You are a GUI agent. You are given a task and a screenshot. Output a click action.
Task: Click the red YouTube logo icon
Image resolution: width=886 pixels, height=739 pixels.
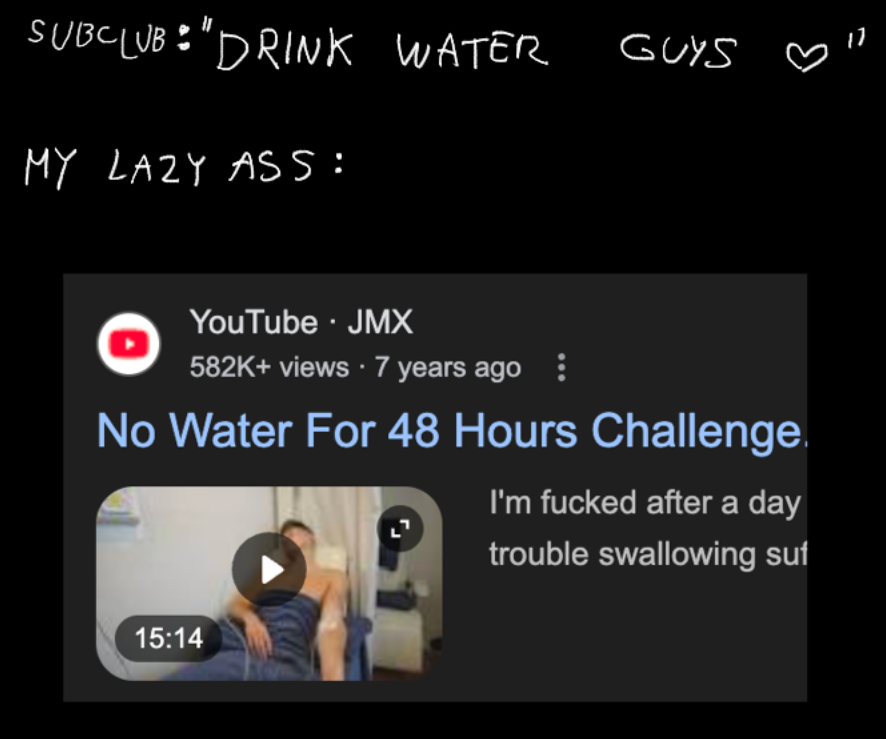pyautogui.click(x=129, y=344)
